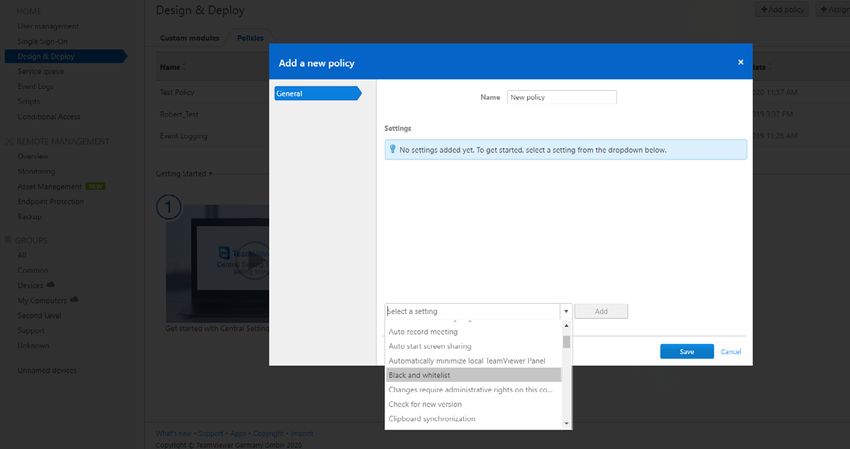Viewport: 850px width, 449px height.
Task: Select the General section in dialog
Action: [318, 93]
